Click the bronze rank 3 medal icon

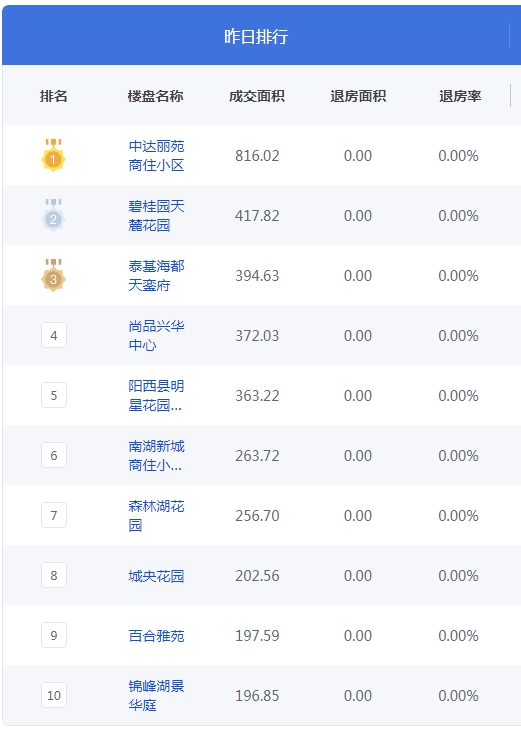[x=53, y=275]
